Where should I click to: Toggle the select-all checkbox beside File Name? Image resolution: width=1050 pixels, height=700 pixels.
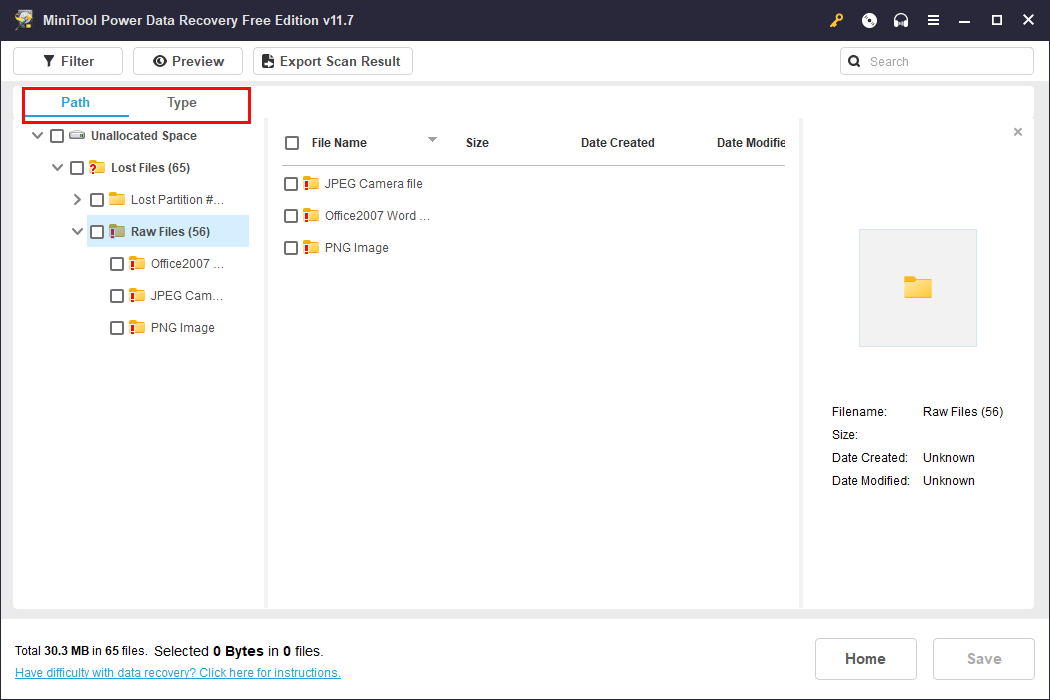tap(292, 143)
